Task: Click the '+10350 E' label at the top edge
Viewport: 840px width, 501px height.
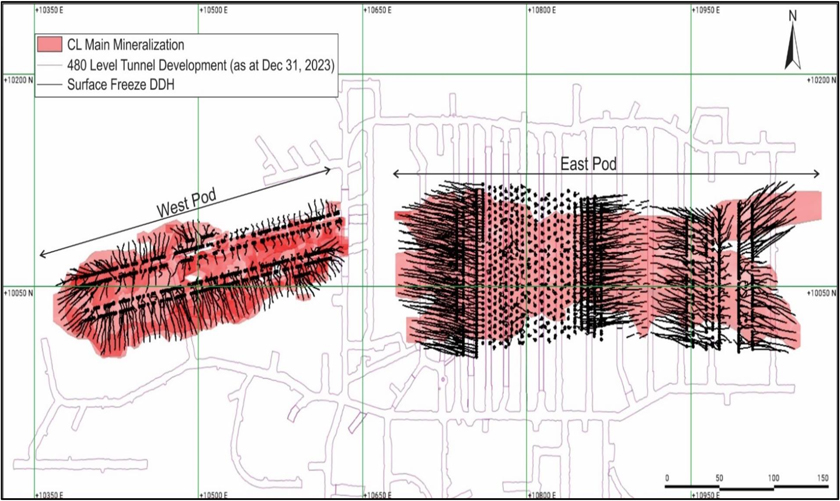Action: pyautogui.click(x=51, y=9)
